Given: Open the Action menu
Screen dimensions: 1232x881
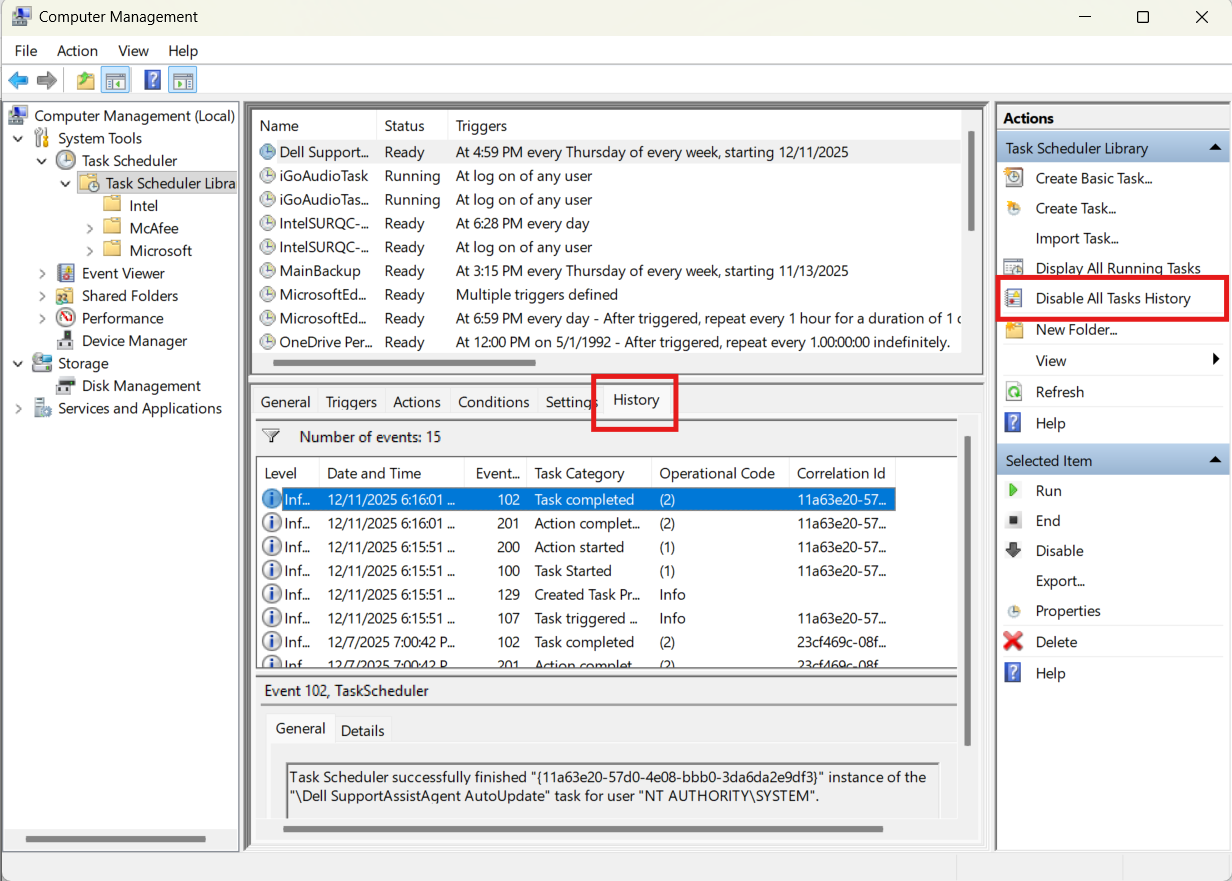Looking at the screenshot, I should pyautogui.click(x=77, y=51).
